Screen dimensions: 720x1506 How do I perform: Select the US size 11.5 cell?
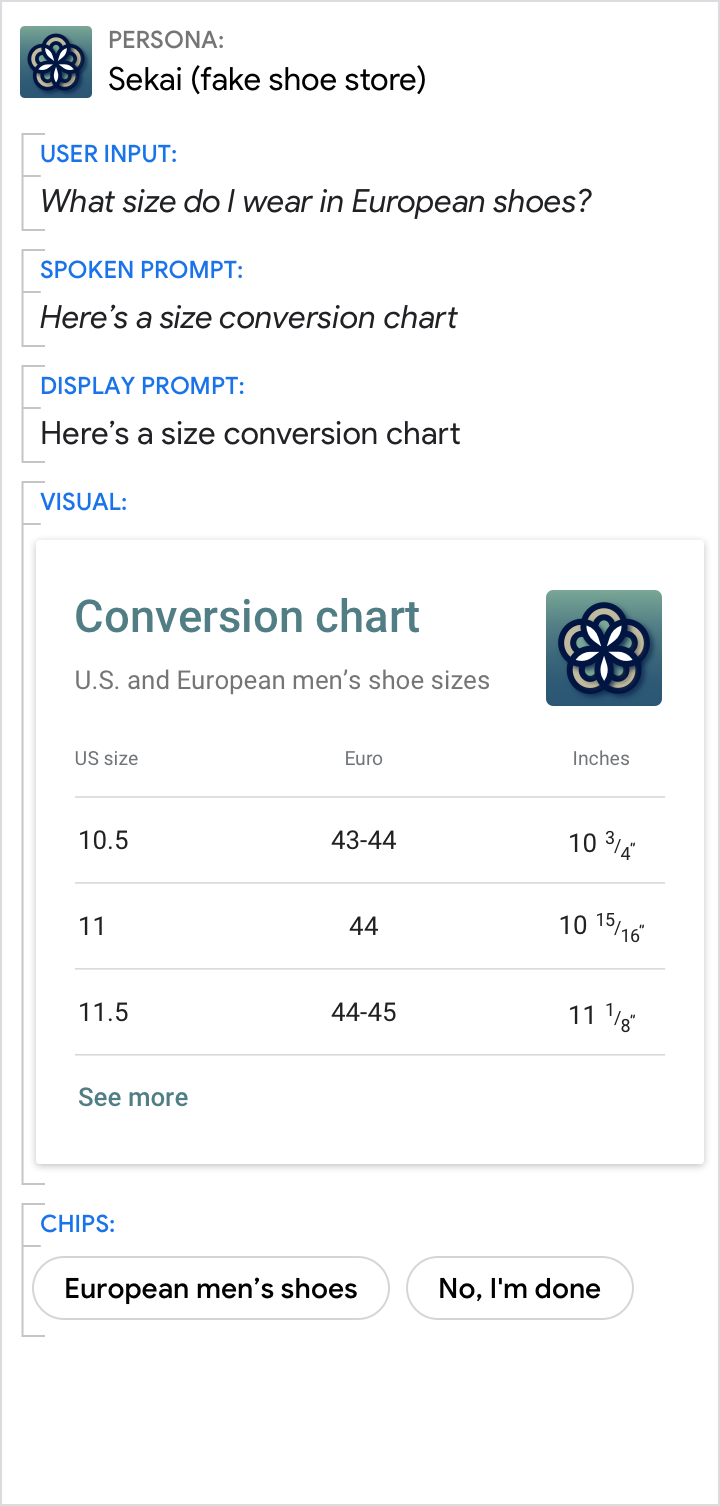103,1012
